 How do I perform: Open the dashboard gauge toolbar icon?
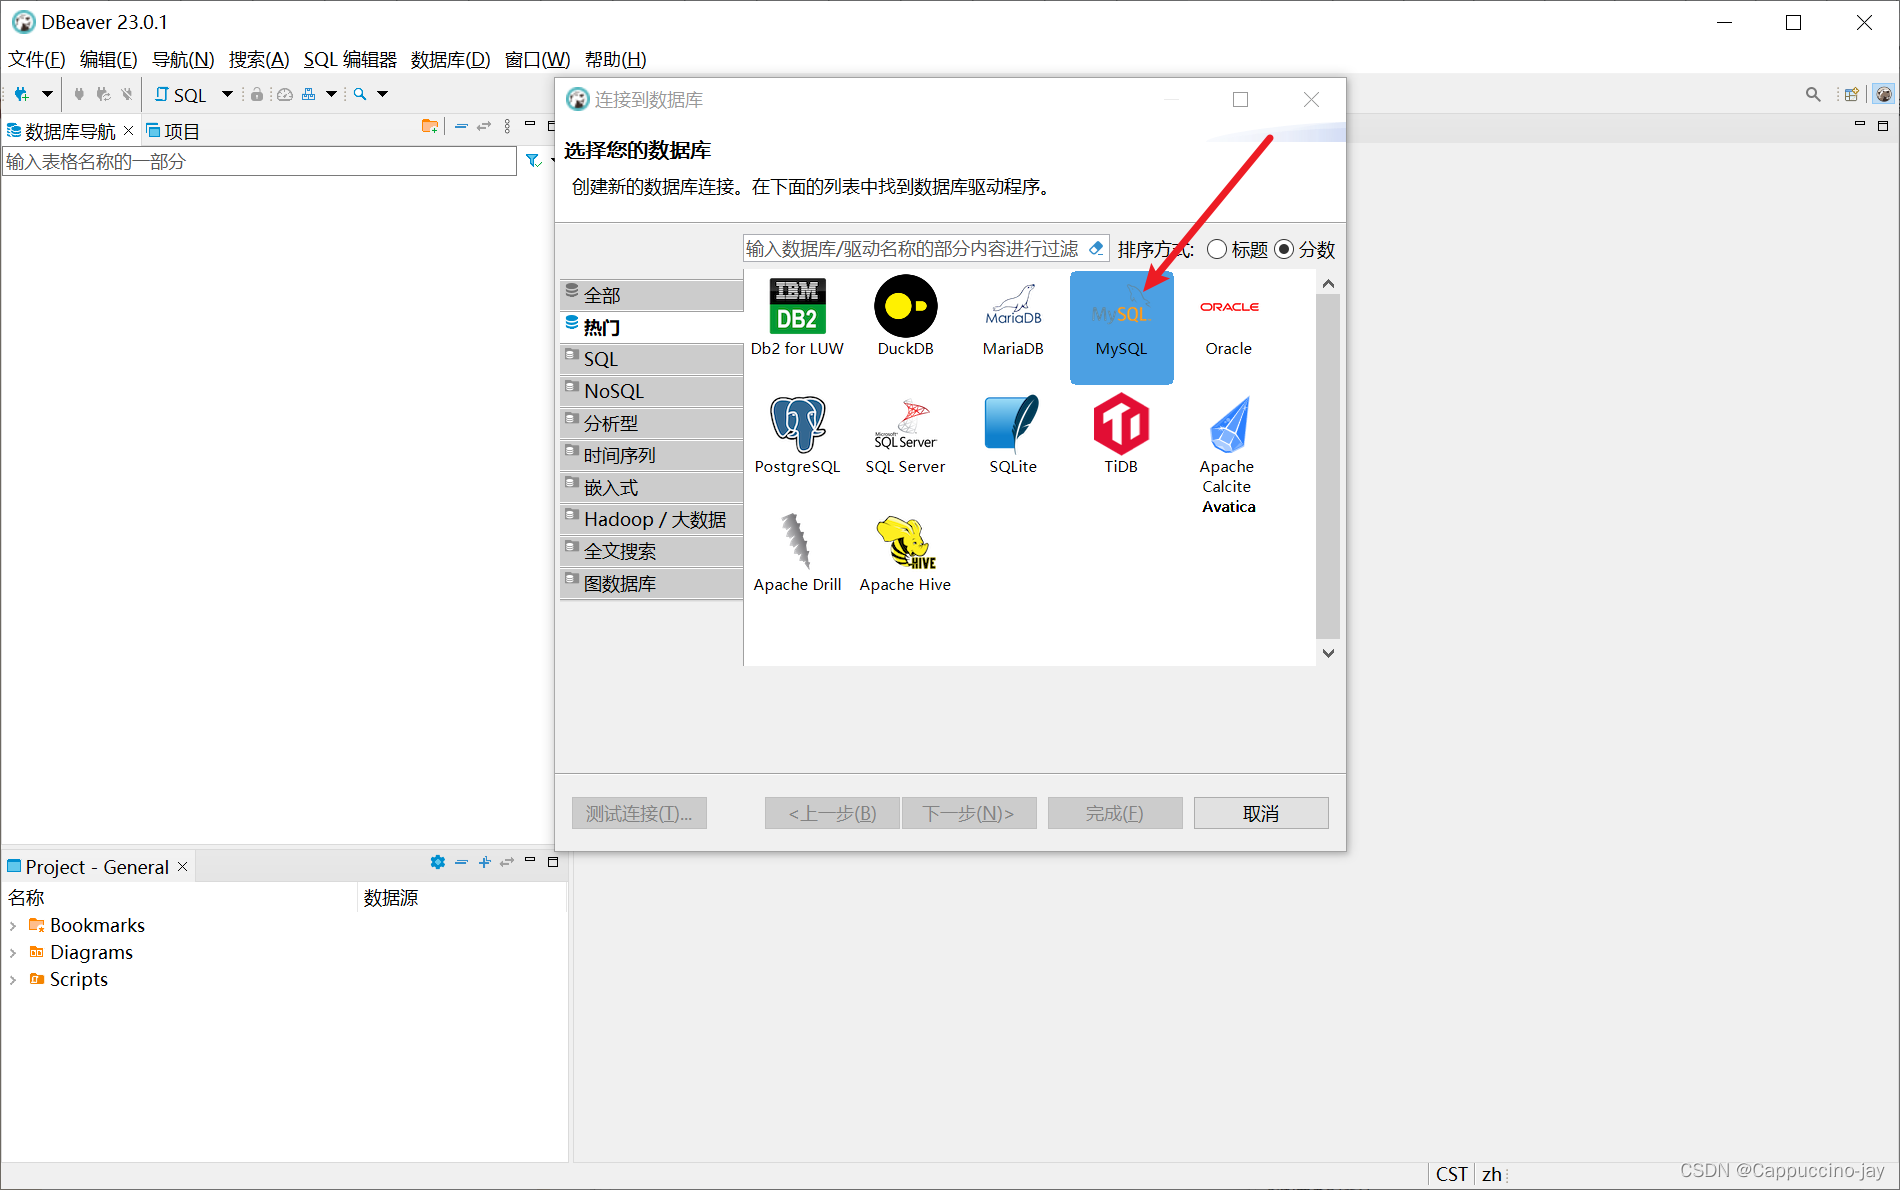pyautogui.click(x=284, y=94)
